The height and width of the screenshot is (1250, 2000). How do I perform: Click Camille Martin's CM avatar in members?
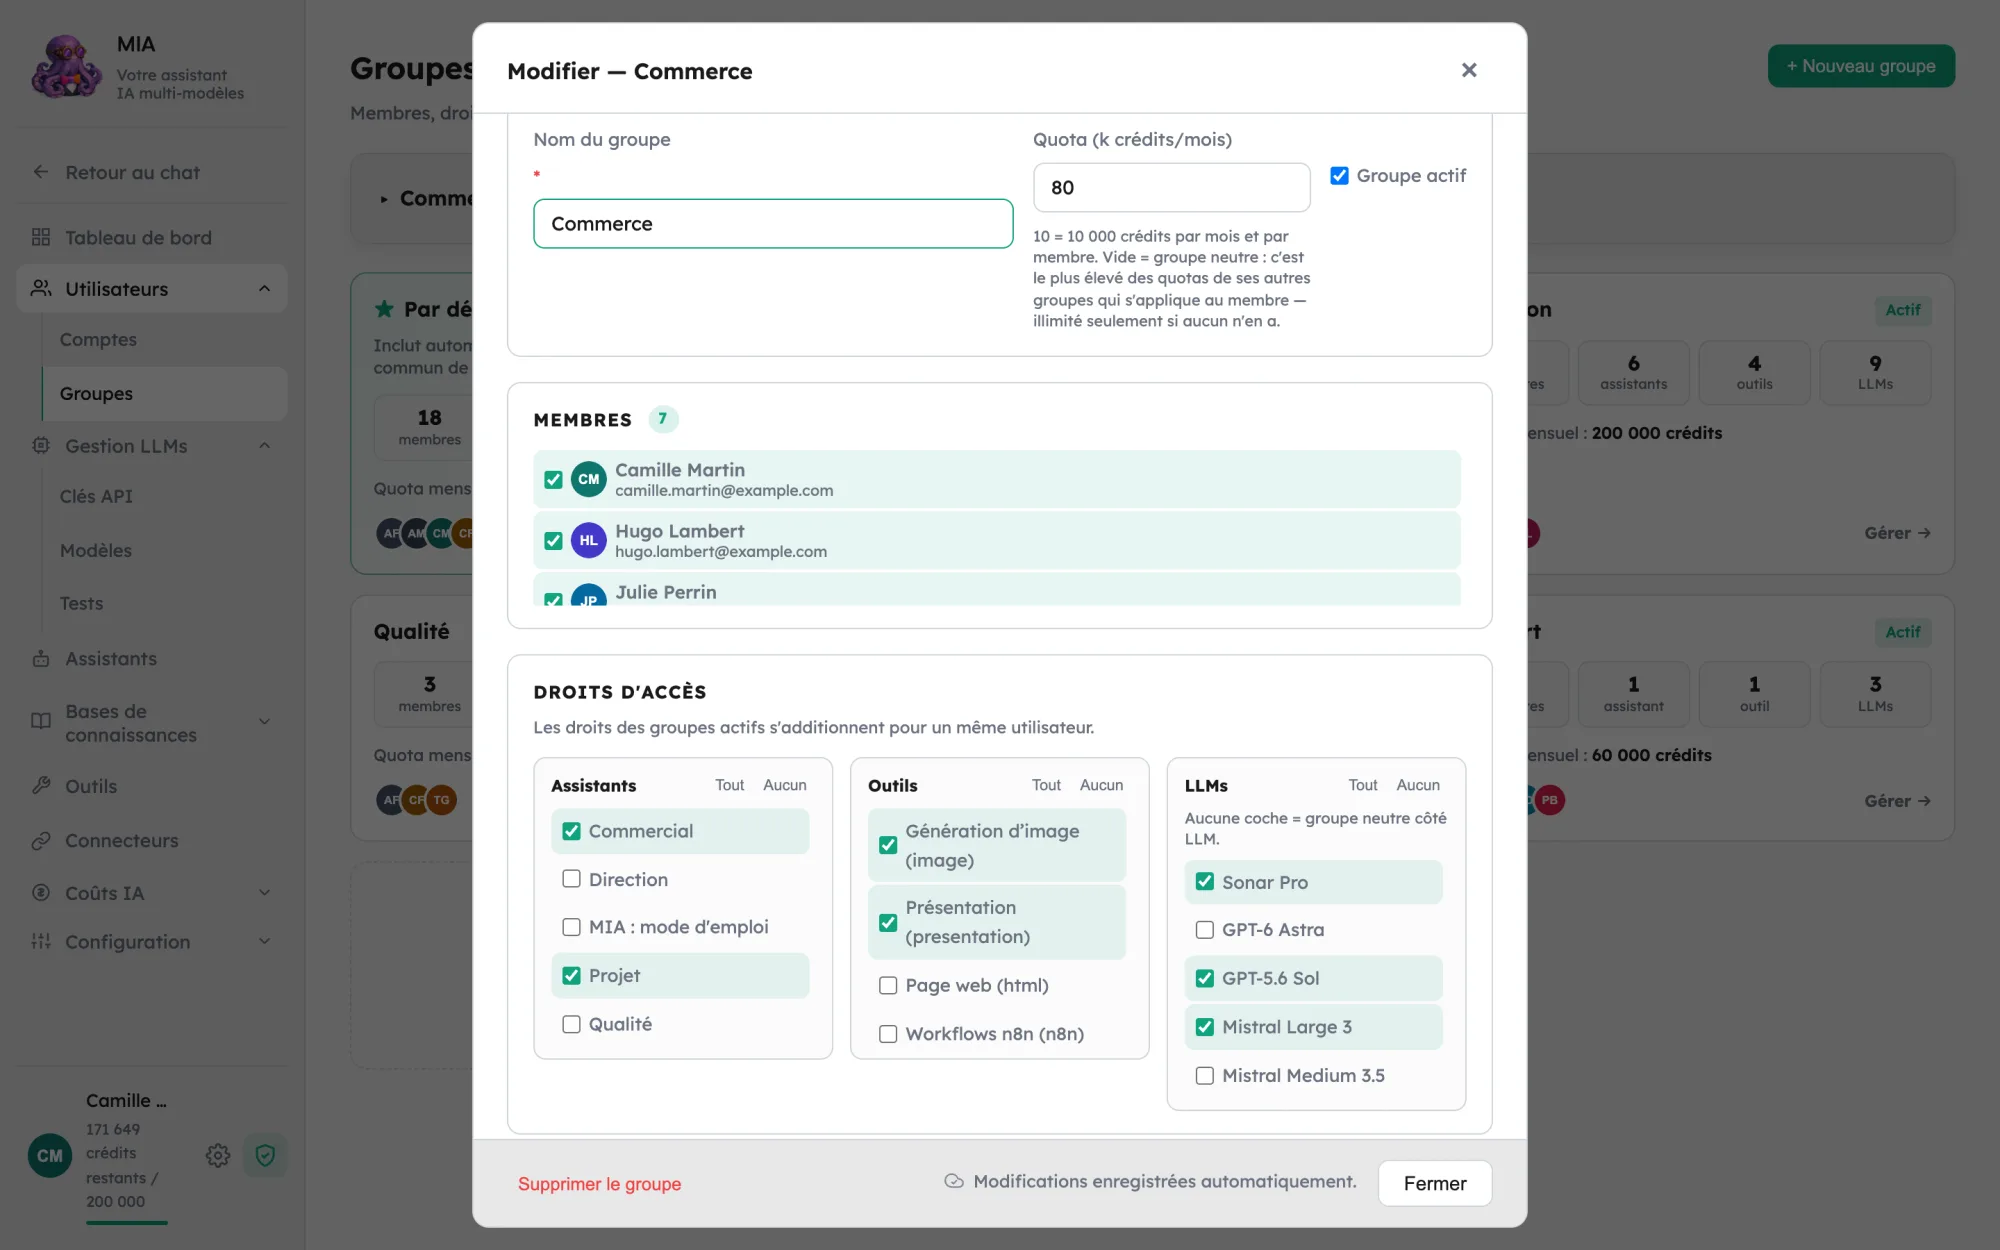(x=589, y=479)
